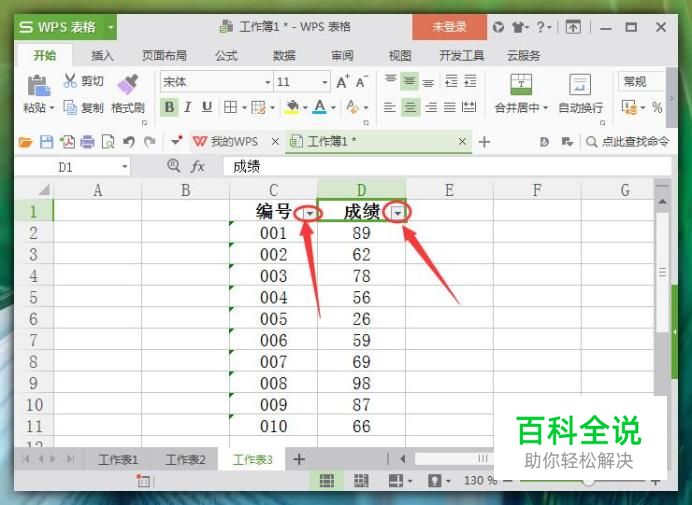The image size is (692, 505).
Task: Add a new sheet with plus button
Action: 299,460
